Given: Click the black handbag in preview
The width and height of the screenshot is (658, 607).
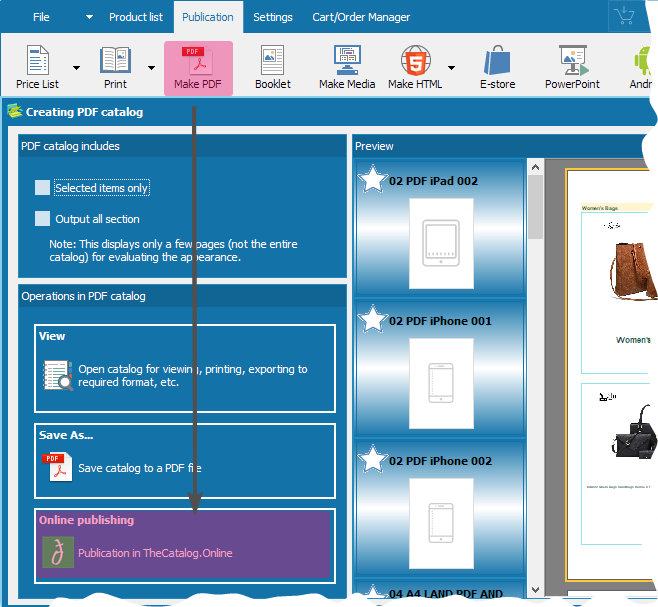Looking at the screenshot, I should pyautogui.click(x=634, y=432).
